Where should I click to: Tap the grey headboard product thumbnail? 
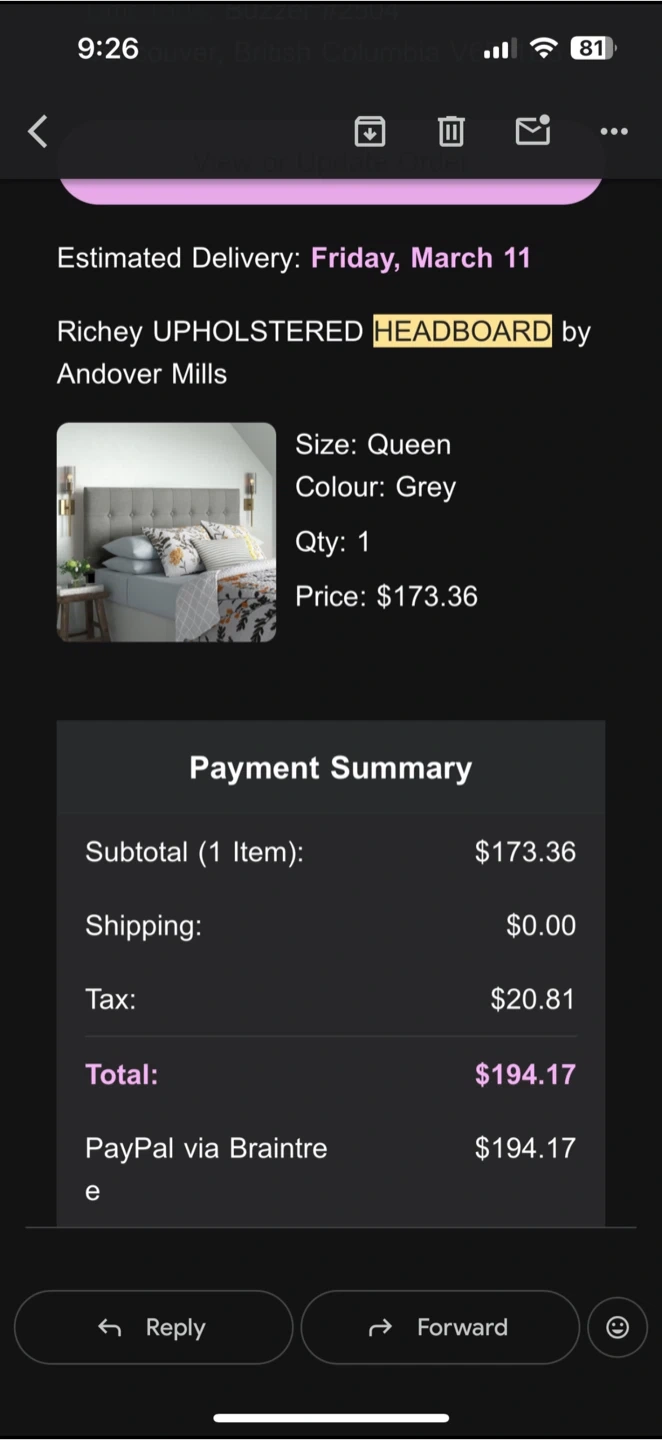(x=166, y=532)
